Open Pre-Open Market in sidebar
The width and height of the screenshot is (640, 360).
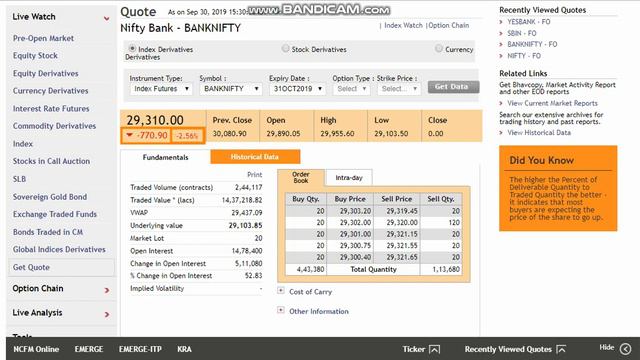[43, 38]
